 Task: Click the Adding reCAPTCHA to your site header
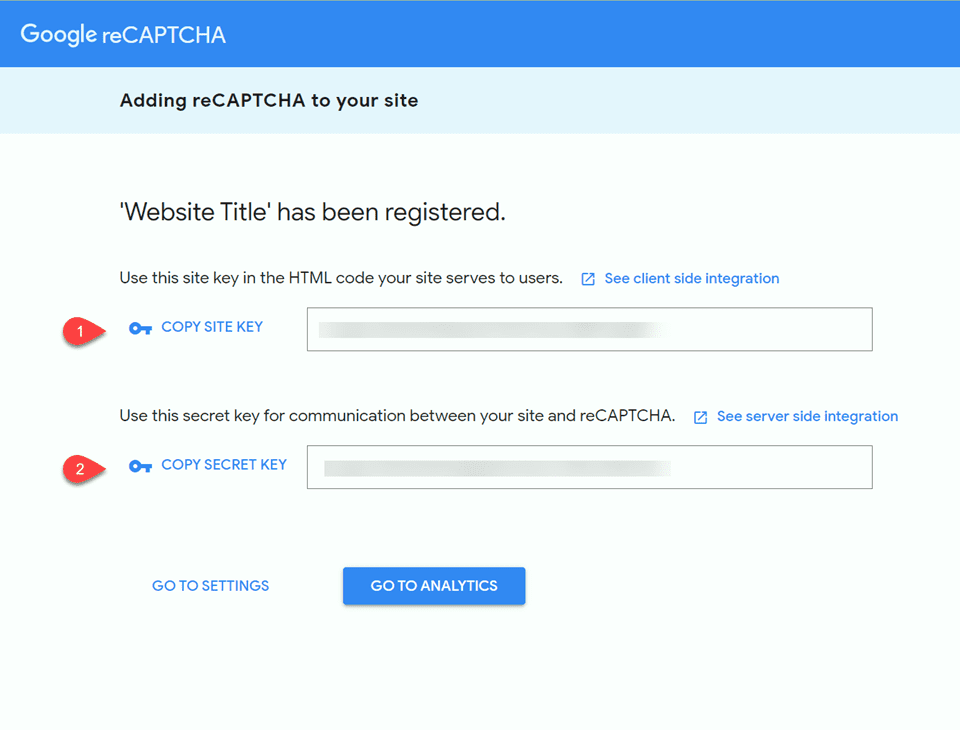click(269, 100)
